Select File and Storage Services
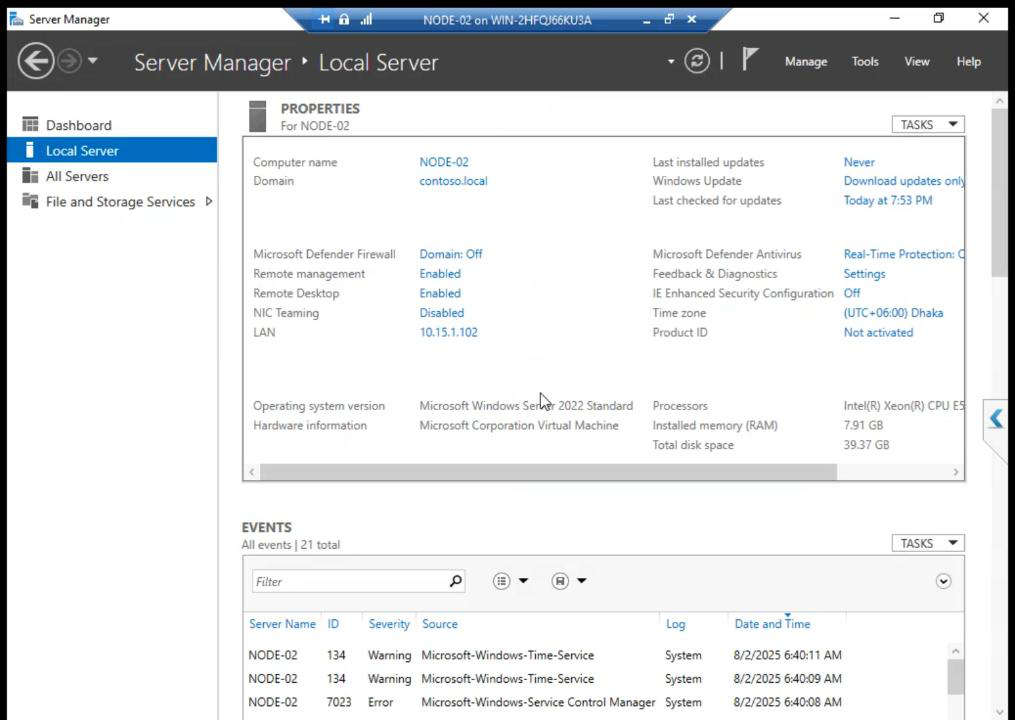 [120, 201]
